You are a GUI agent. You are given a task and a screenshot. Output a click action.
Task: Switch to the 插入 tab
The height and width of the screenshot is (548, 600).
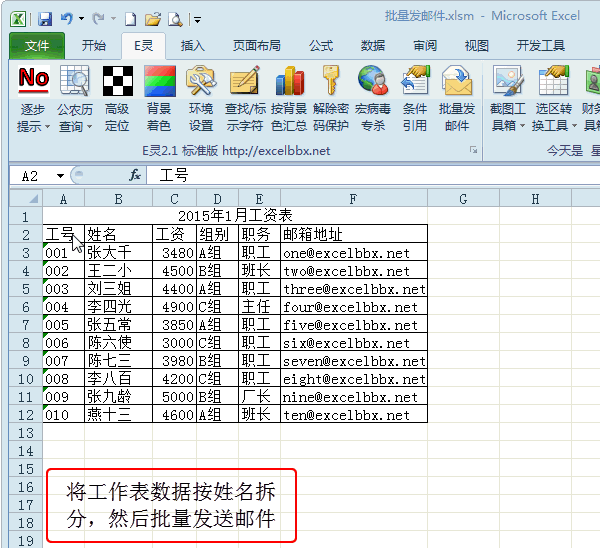click(192, 46)
